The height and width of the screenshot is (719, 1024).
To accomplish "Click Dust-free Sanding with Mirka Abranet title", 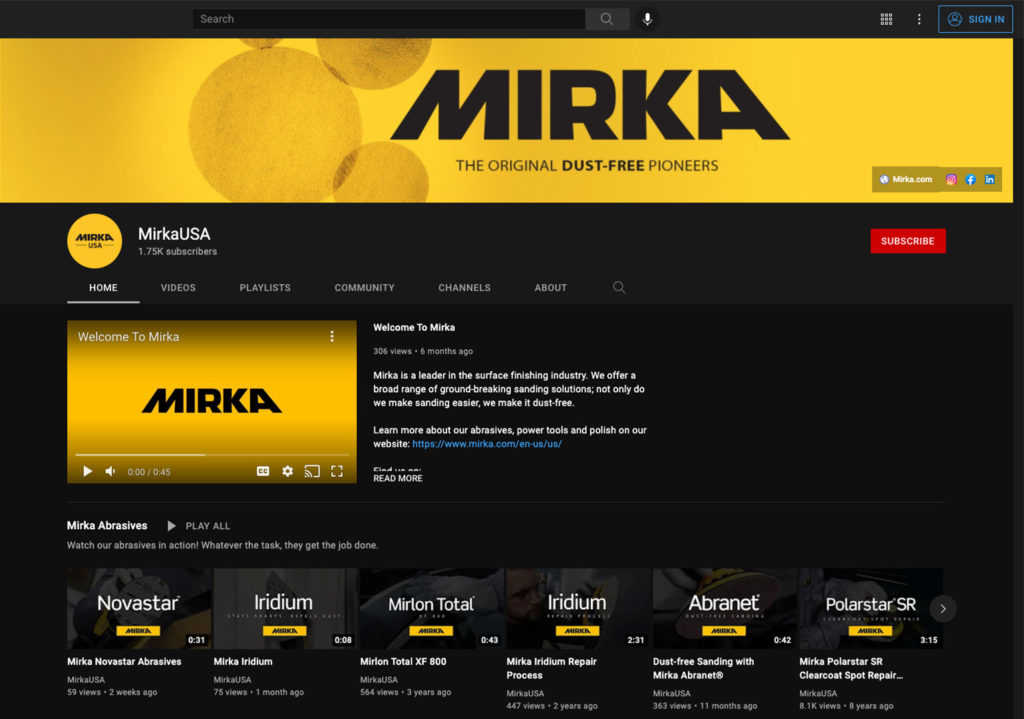I will pos(703,669).
